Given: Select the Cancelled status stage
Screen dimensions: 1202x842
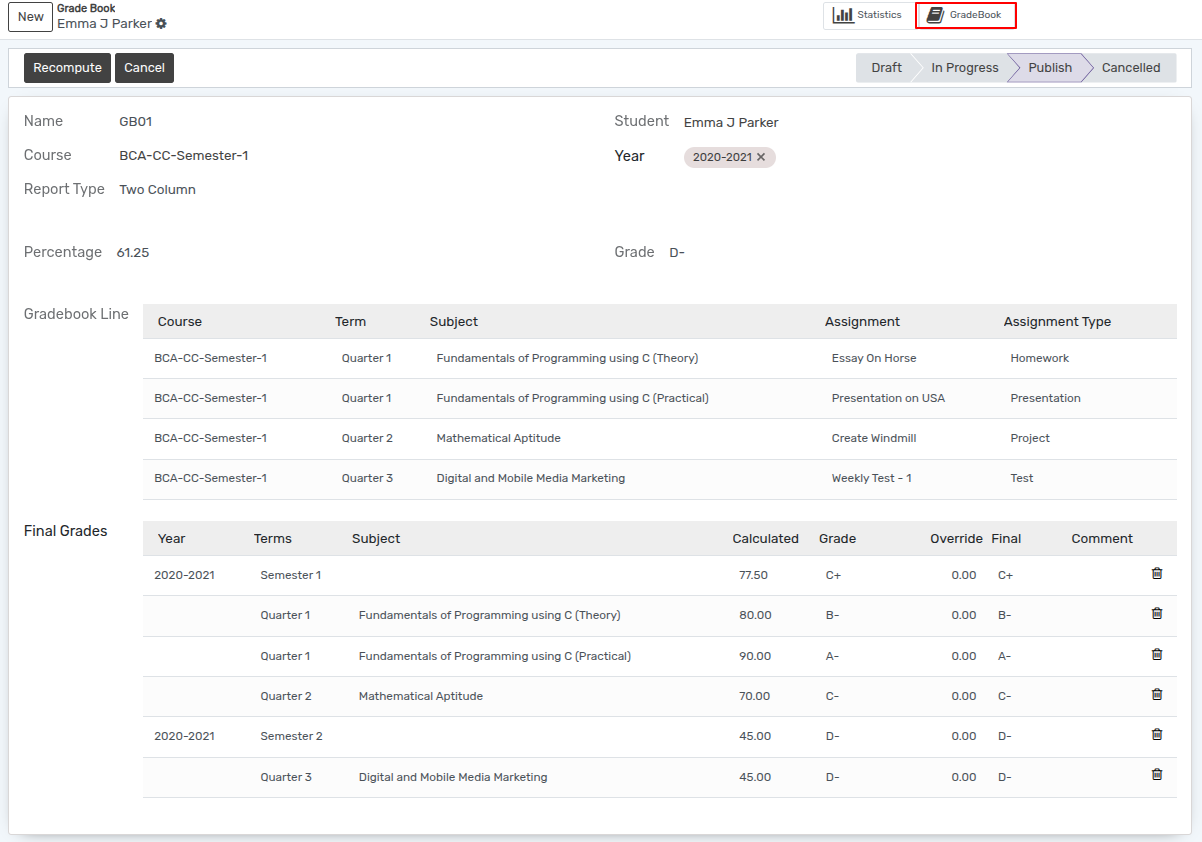Looking at the screenshot, I should tap(1131, 68).
